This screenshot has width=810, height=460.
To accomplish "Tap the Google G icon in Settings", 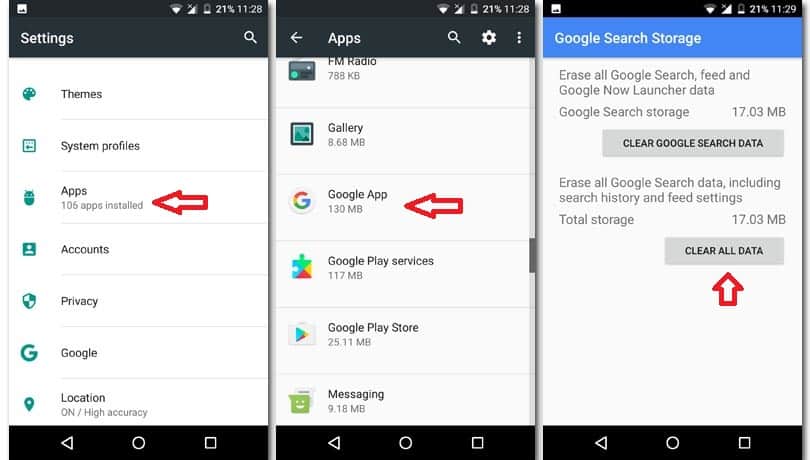I will pyautogui.click(x=29, y=352).
